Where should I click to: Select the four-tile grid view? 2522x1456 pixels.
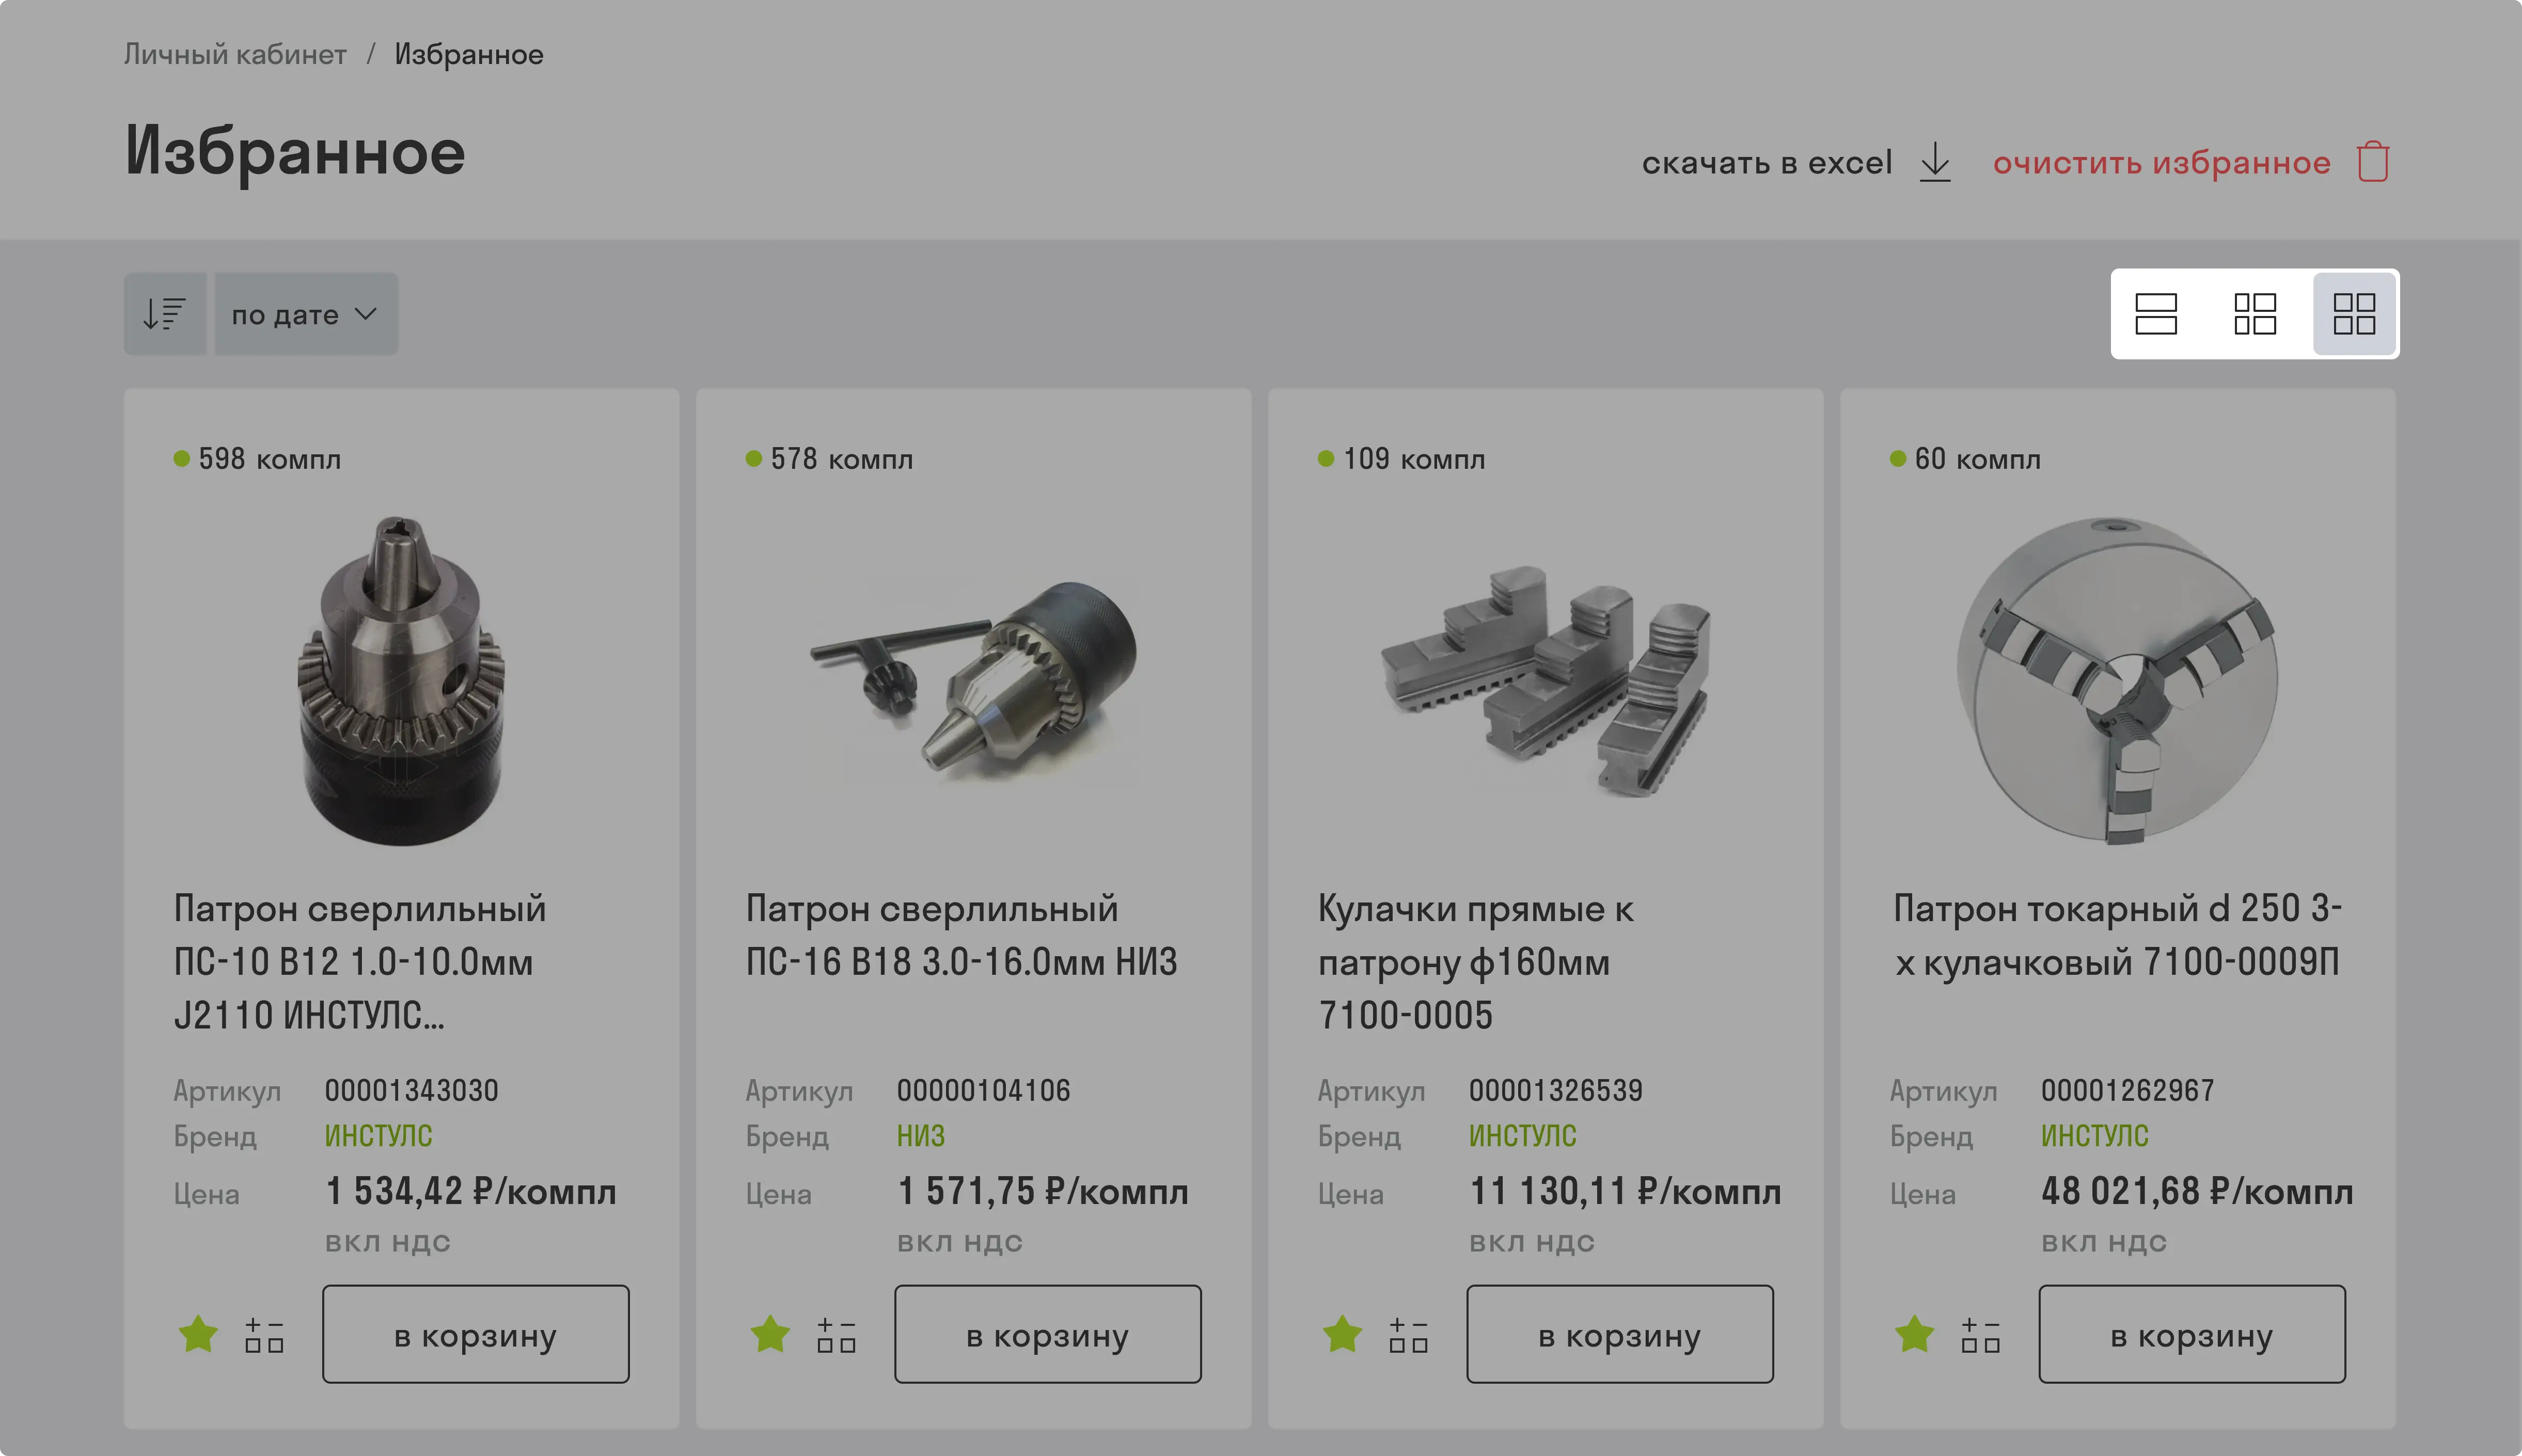(2354, 314)
